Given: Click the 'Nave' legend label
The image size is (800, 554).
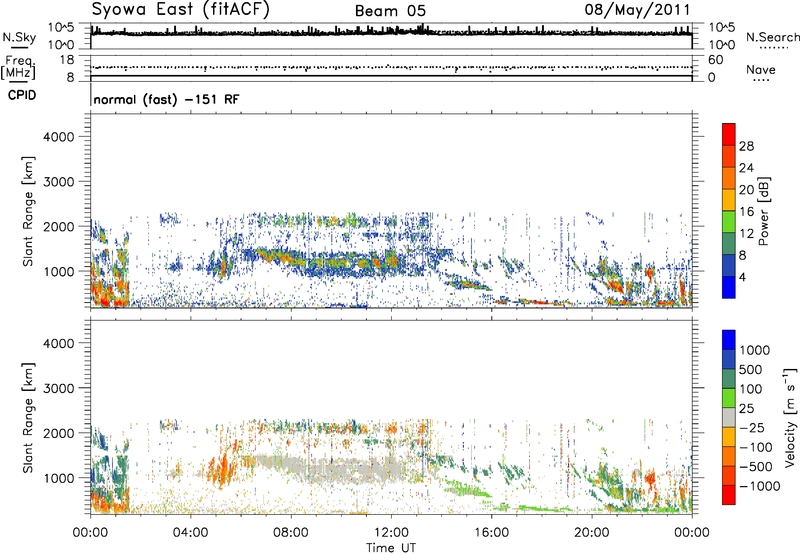Looking at the screenshot, I should coord(761,70).
